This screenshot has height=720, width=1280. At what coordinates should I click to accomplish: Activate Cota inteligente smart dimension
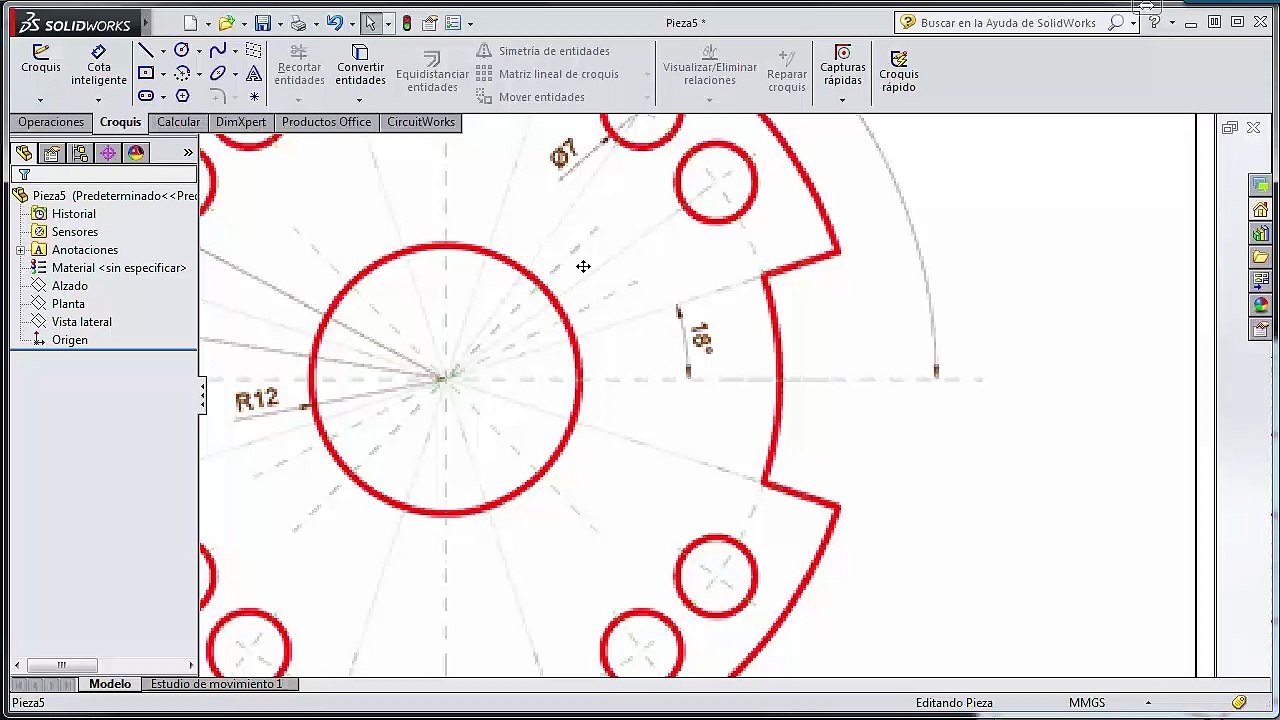point(99,65)
